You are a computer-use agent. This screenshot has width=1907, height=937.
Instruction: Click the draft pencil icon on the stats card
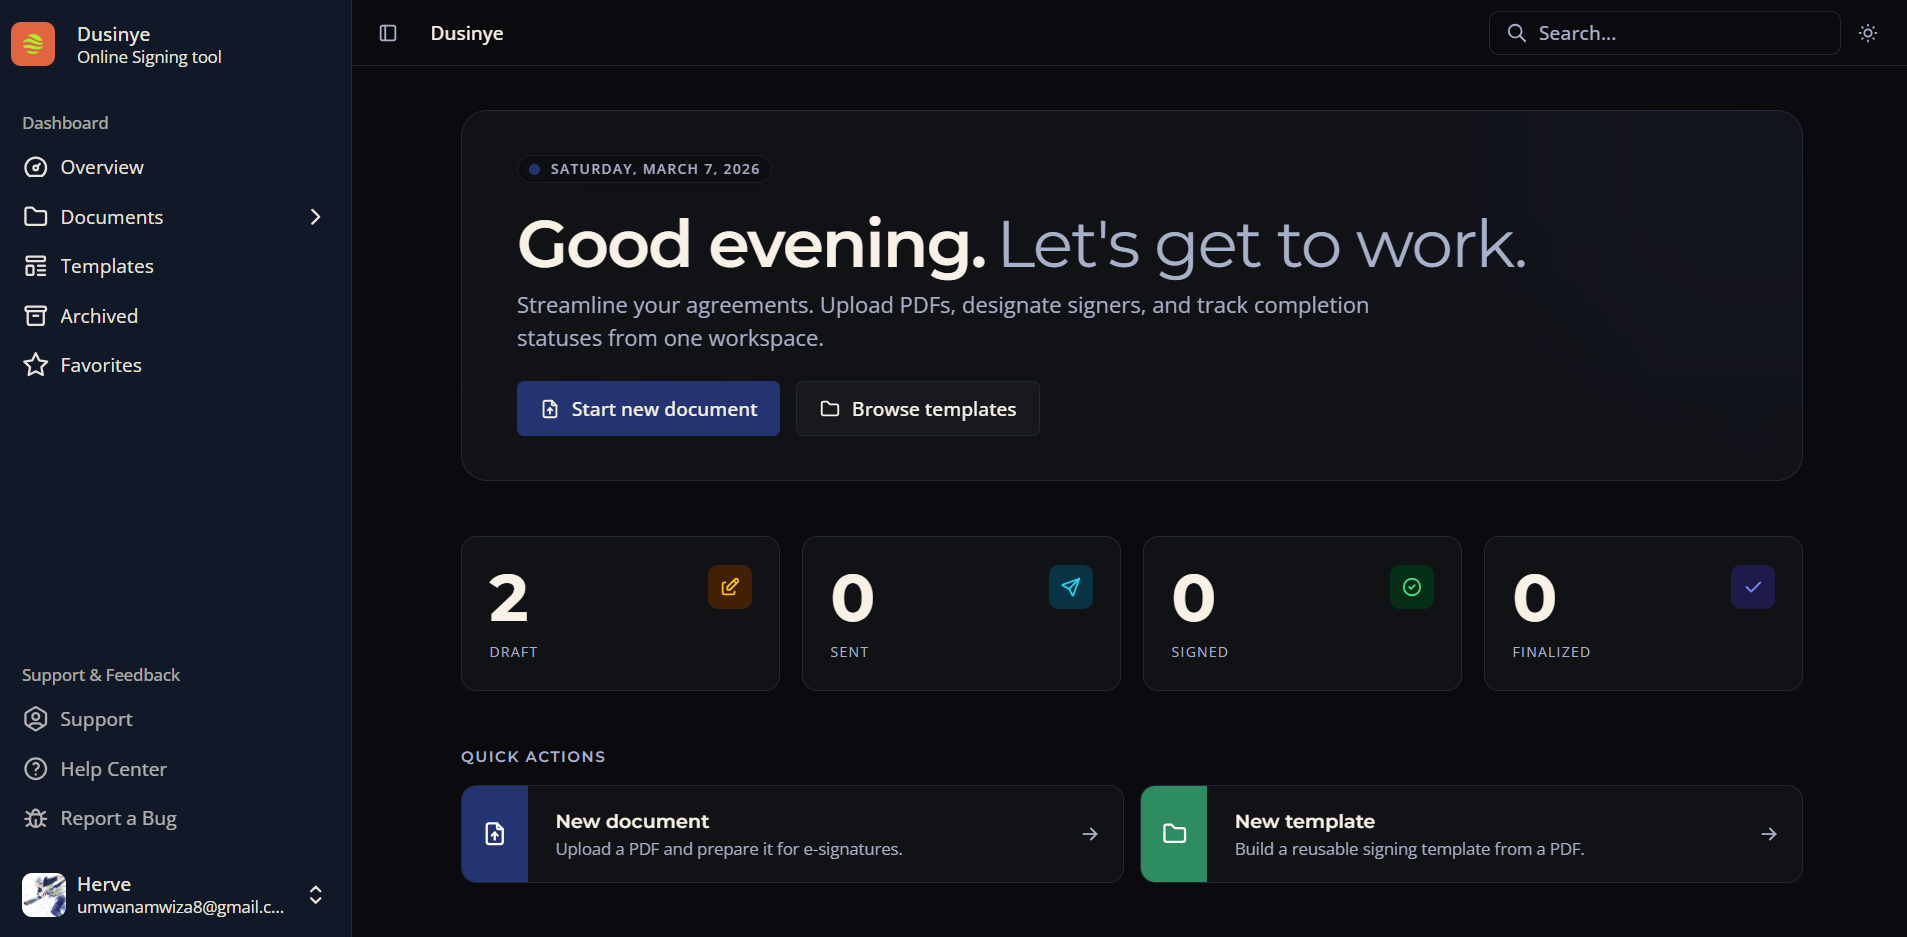pyautogui.click(x=729, y=587)
